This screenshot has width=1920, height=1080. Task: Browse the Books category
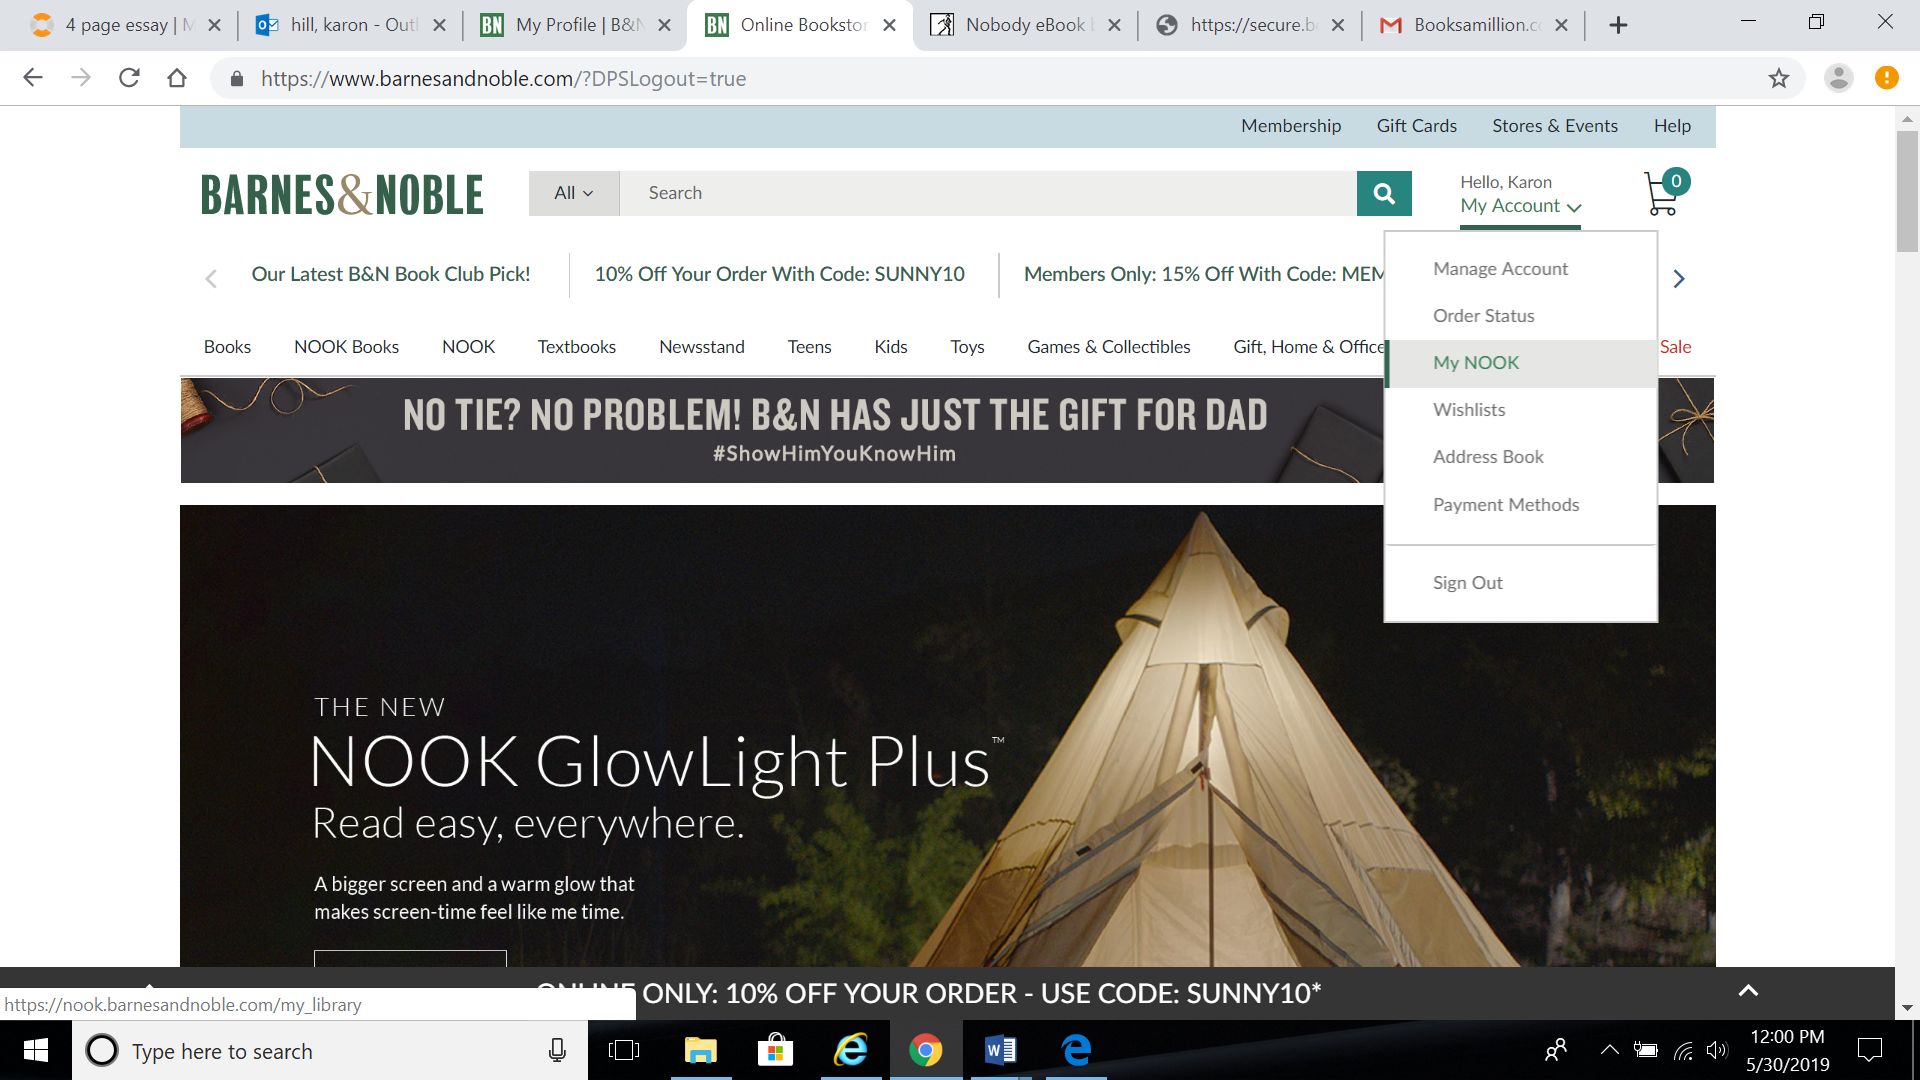(227, 347)
